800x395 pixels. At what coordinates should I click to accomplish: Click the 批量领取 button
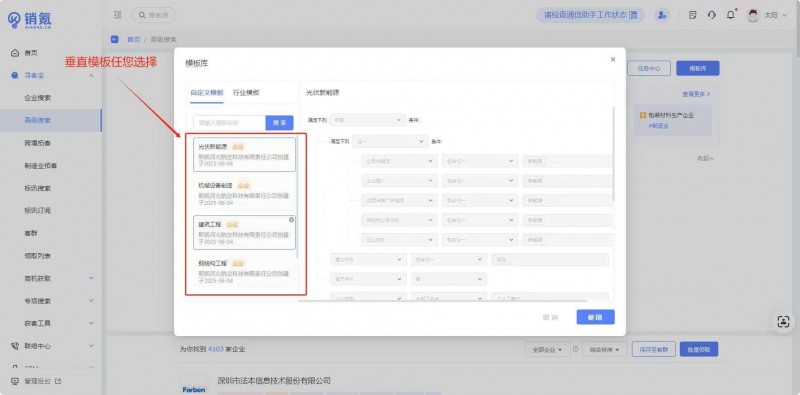click(698, 350)
